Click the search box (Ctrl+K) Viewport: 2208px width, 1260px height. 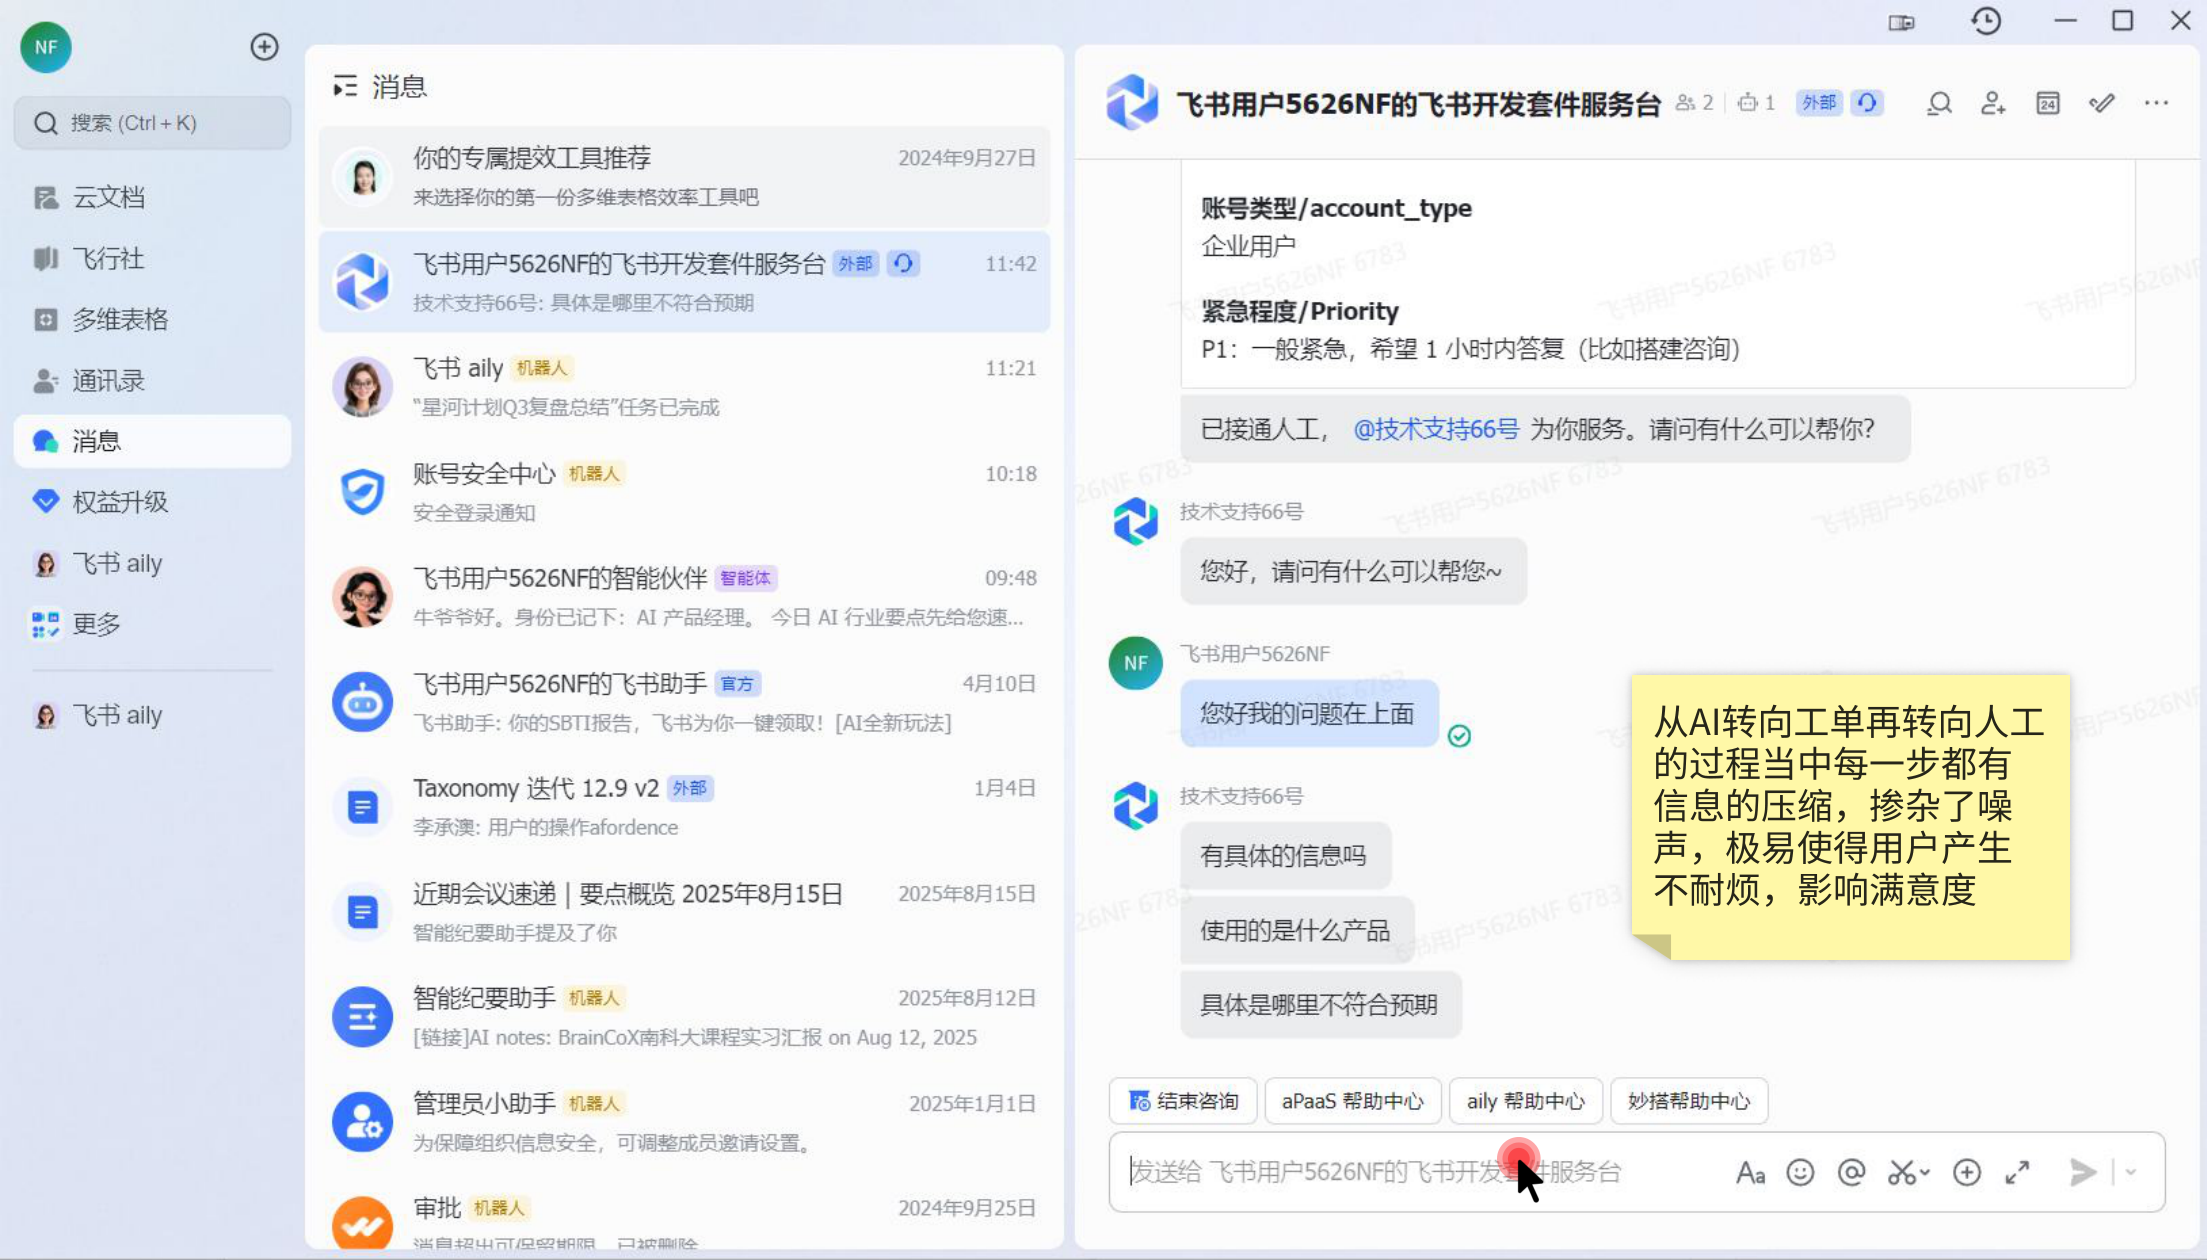(x=152, y=123)
